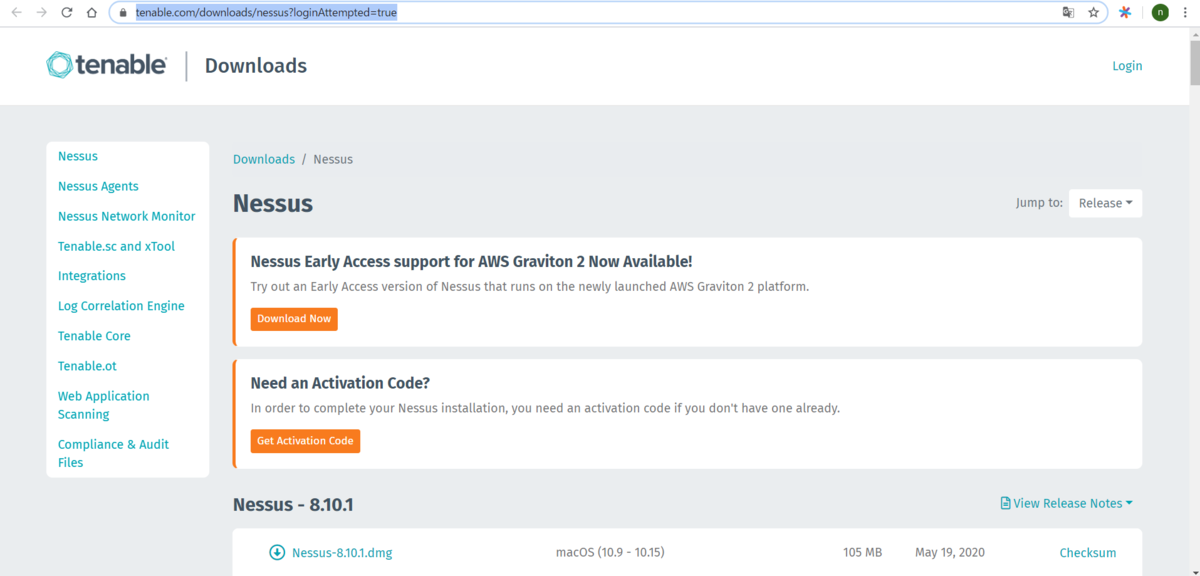Open Tenable.ot downloads

[87, 366]
